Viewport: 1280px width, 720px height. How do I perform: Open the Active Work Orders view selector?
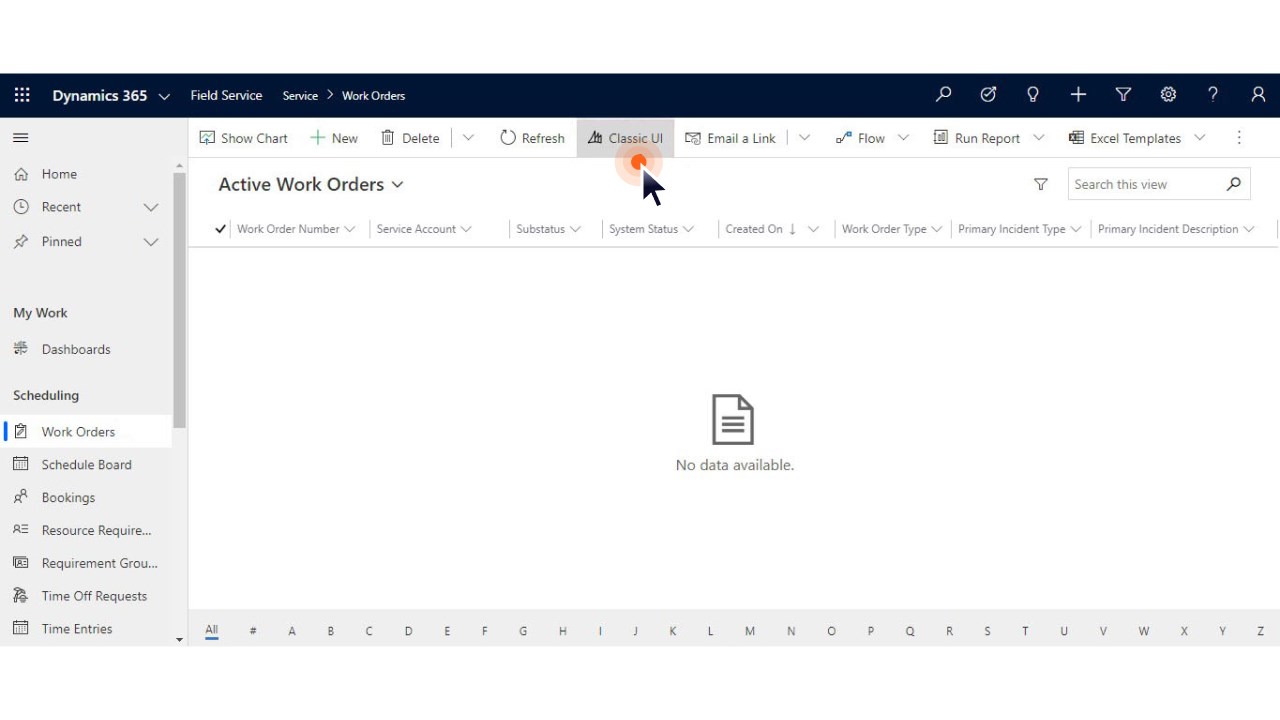coord(311,184)
